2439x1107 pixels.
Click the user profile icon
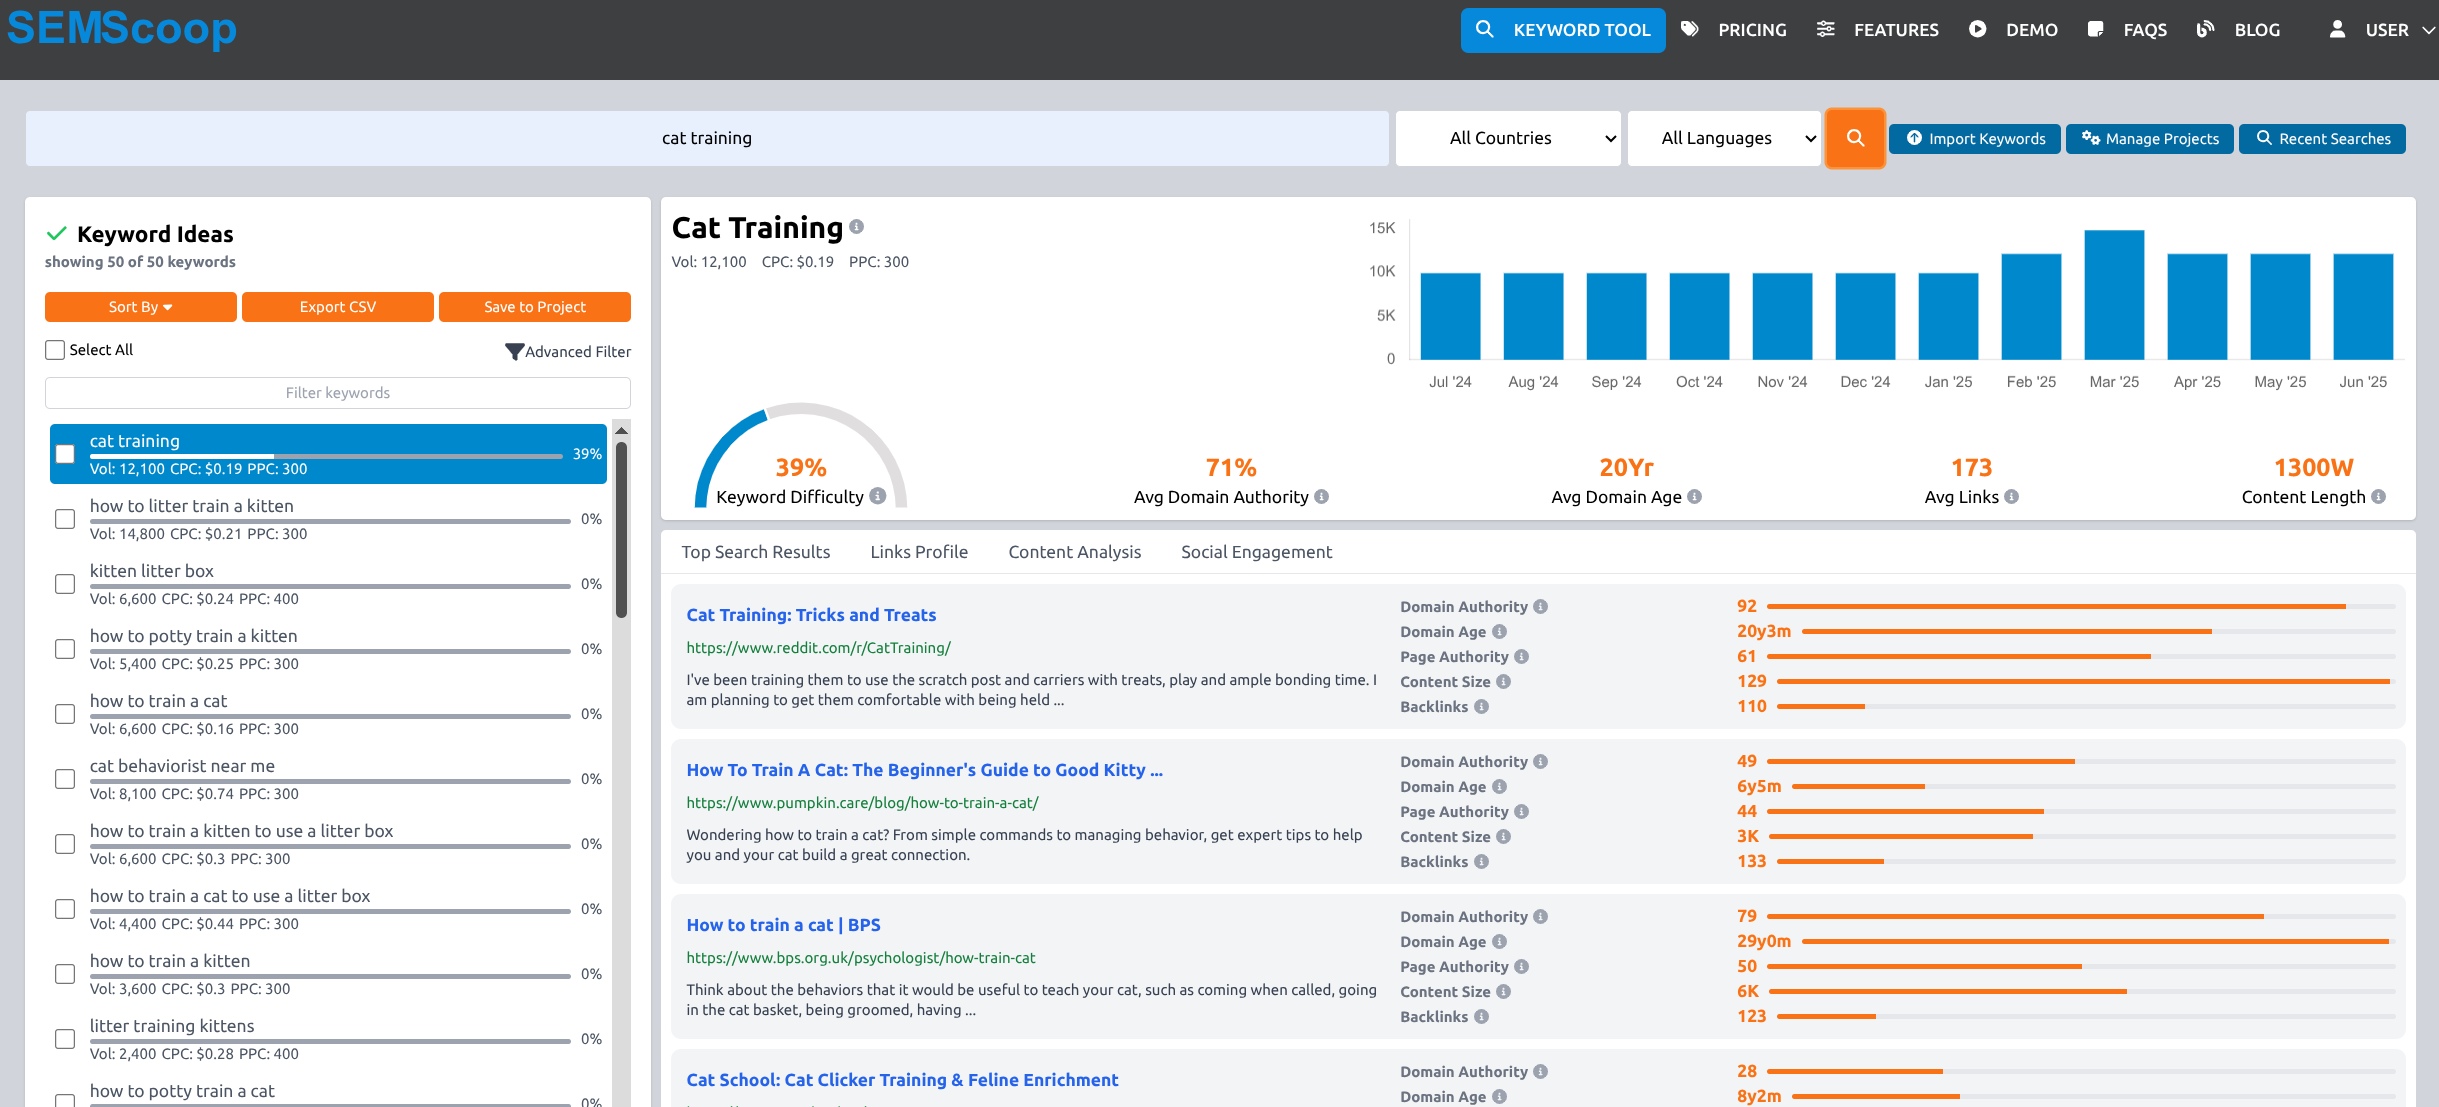pos(2337,30)
